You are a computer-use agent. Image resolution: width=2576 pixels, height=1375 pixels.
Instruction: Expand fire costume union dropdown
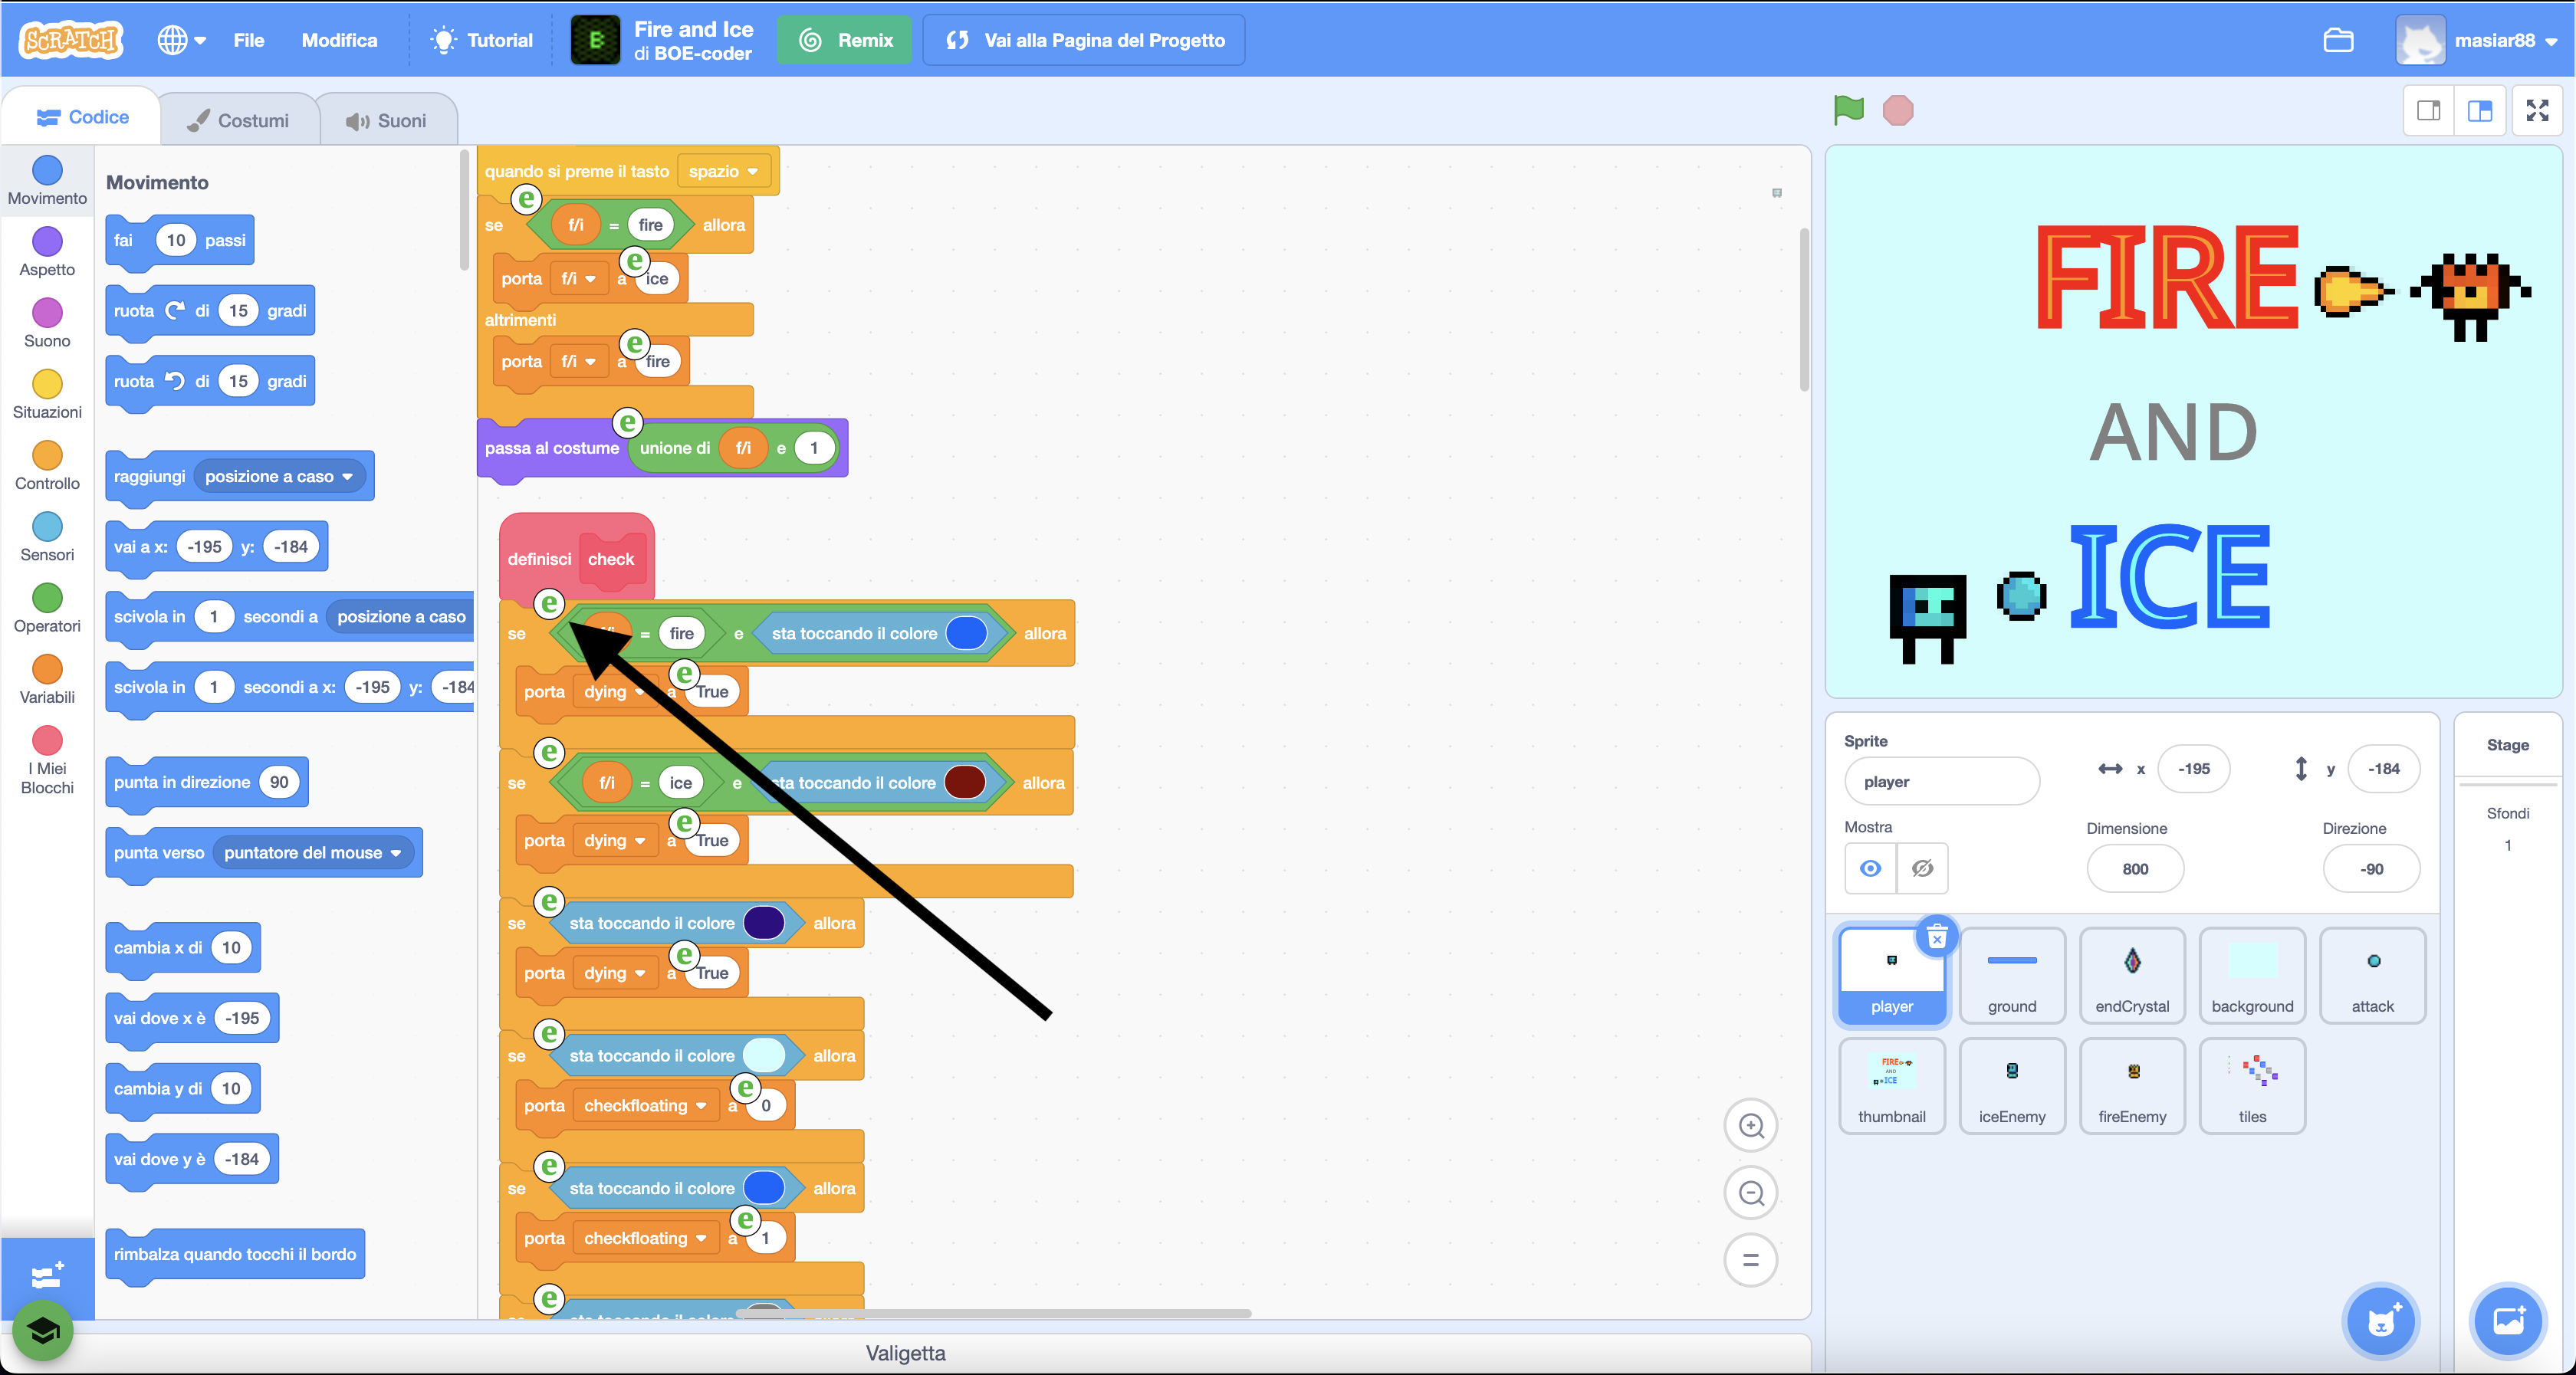pos(734,450)
